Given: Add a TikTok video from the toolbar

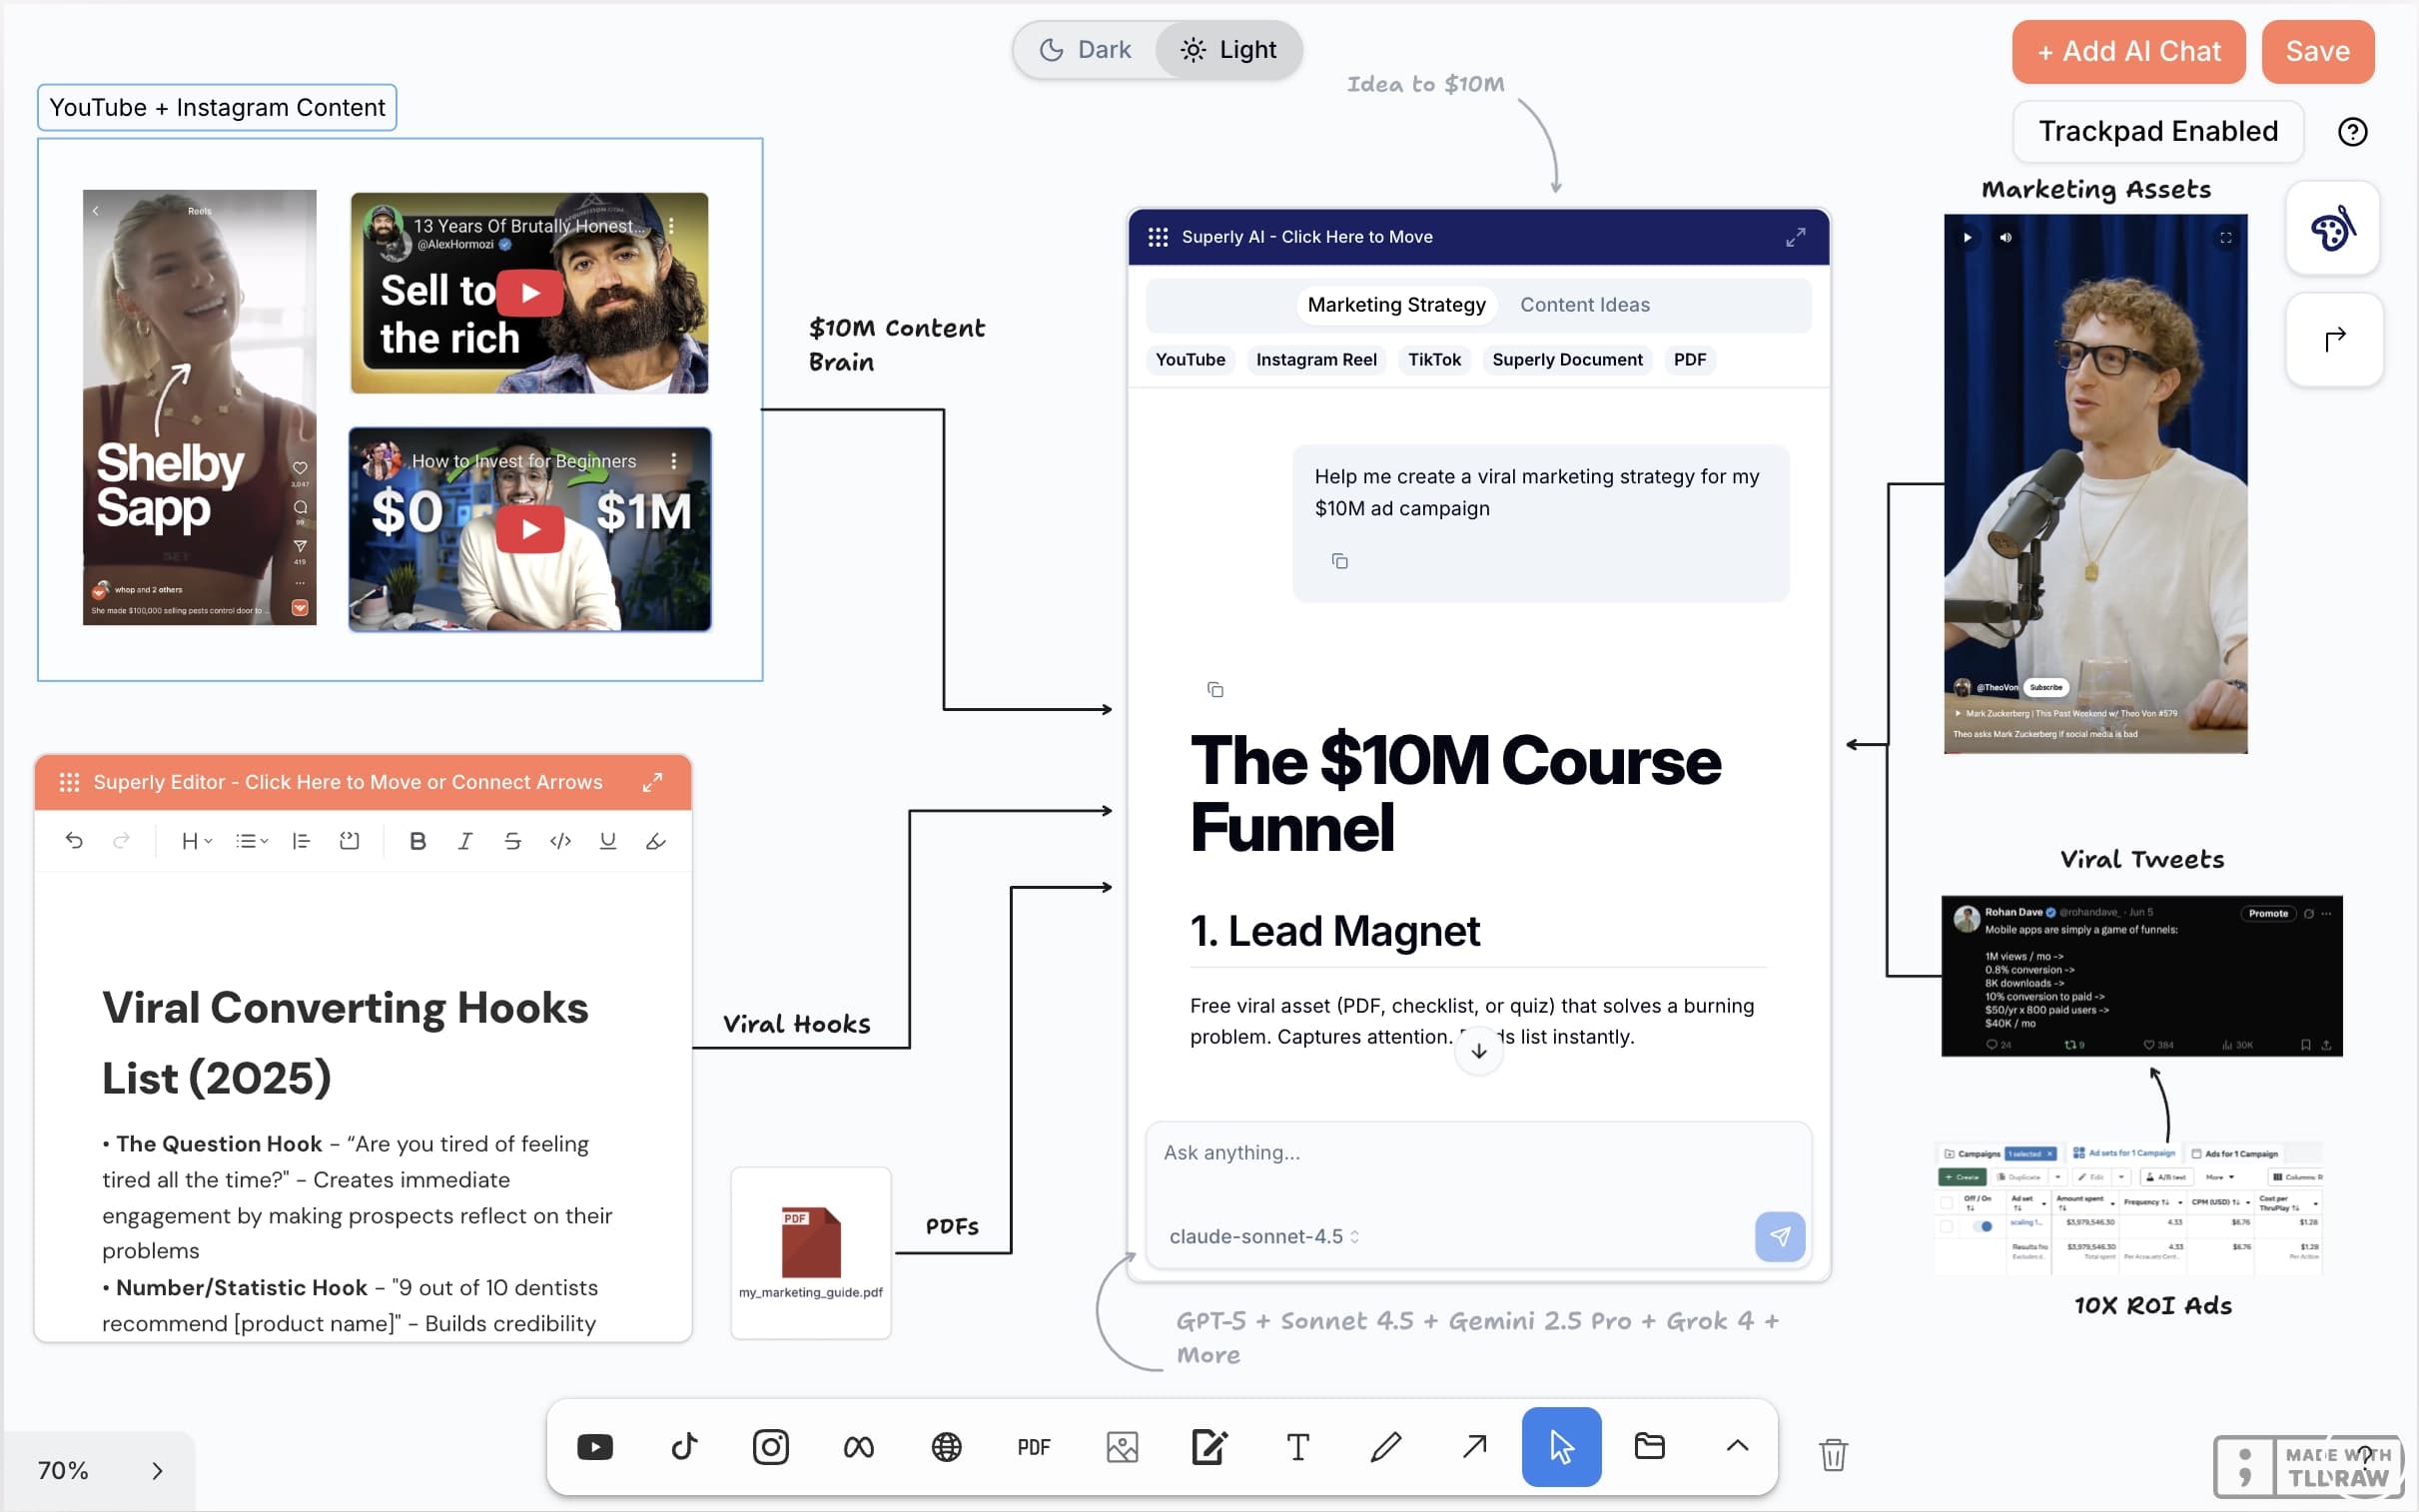Looking at the screenshot, I should [684, 1447].
